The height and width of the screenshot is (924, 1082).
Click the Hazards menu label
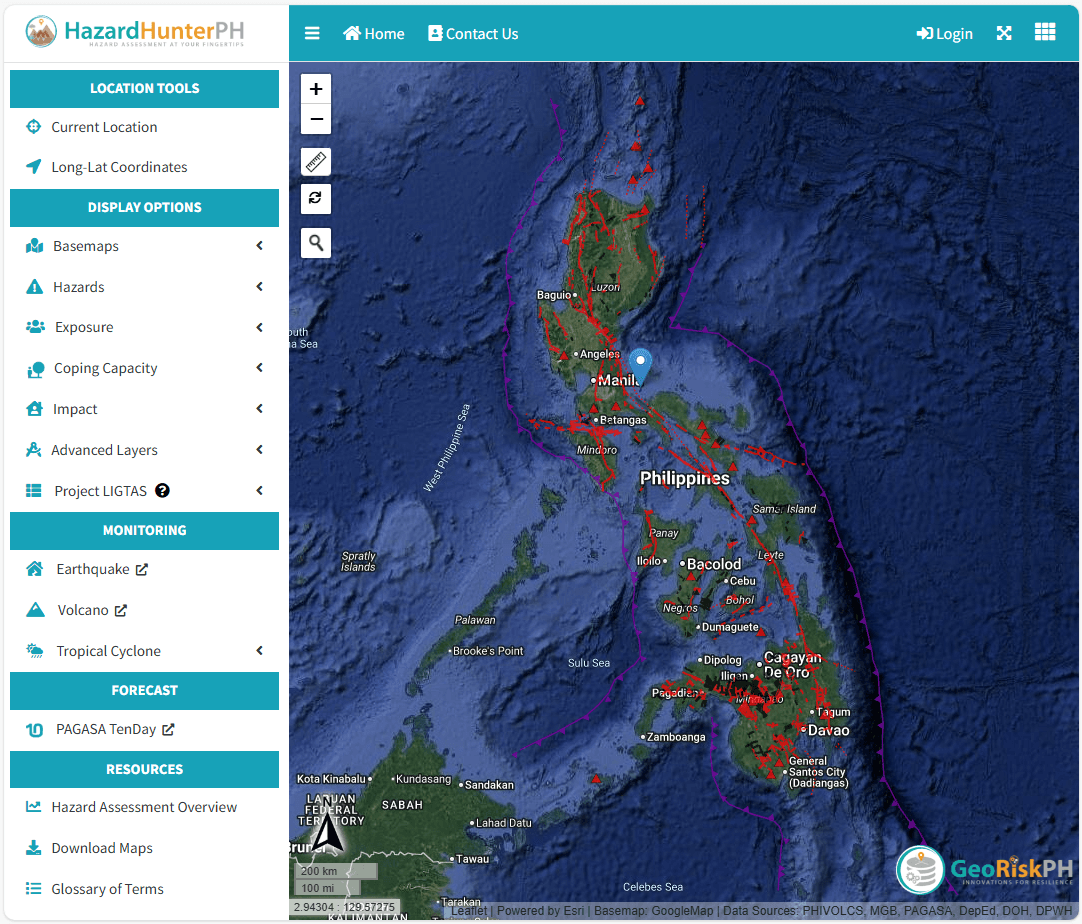tap(79, 287)
